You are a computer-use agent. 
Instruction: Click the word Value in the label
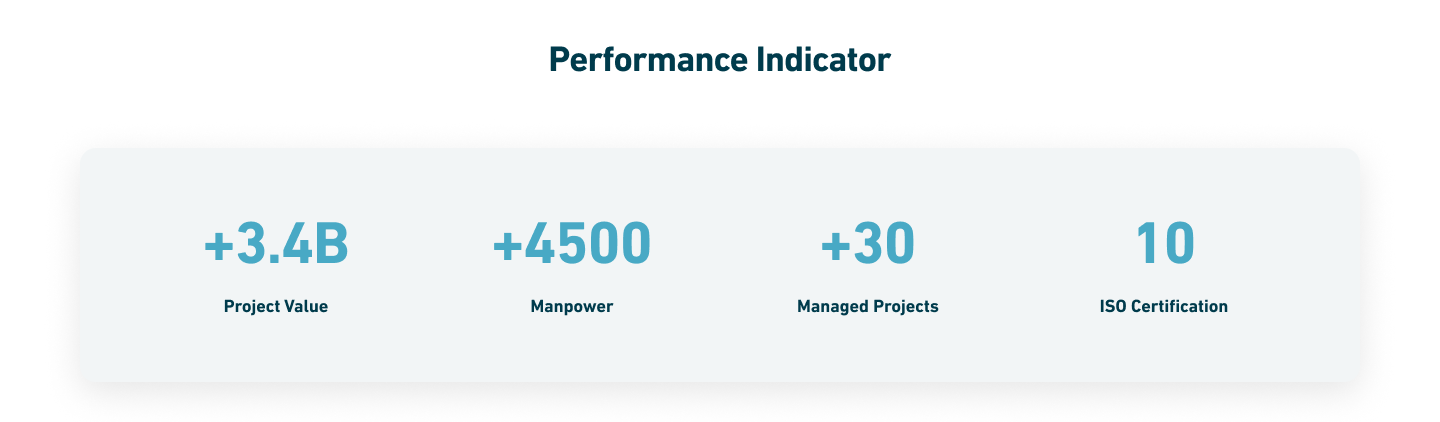(305, 306)
